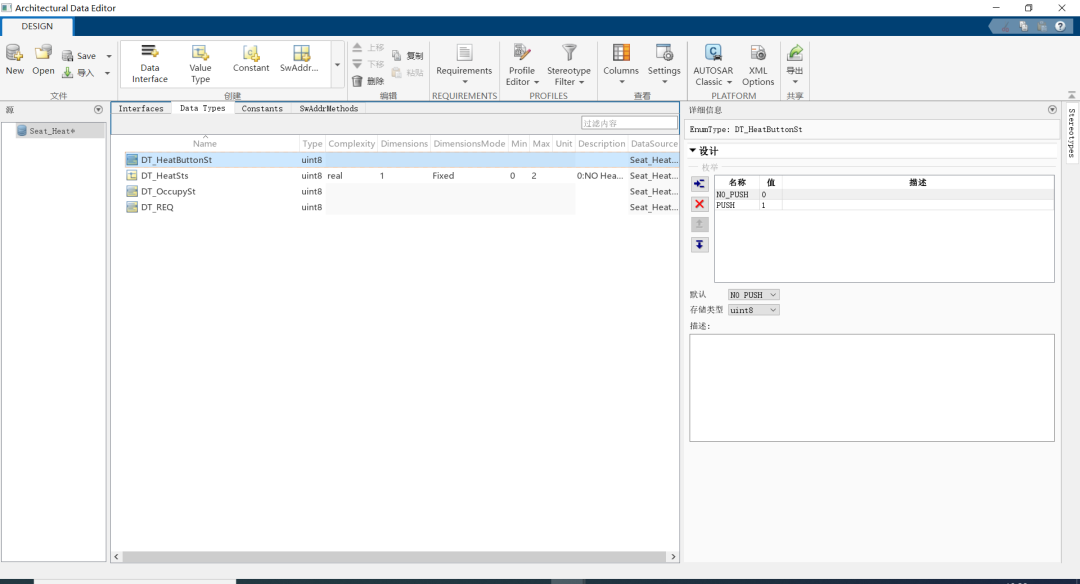Click the 删除 trash icon
Image resolution: width=1080 pixels, height=584 pixels.
tap(357, 81)
